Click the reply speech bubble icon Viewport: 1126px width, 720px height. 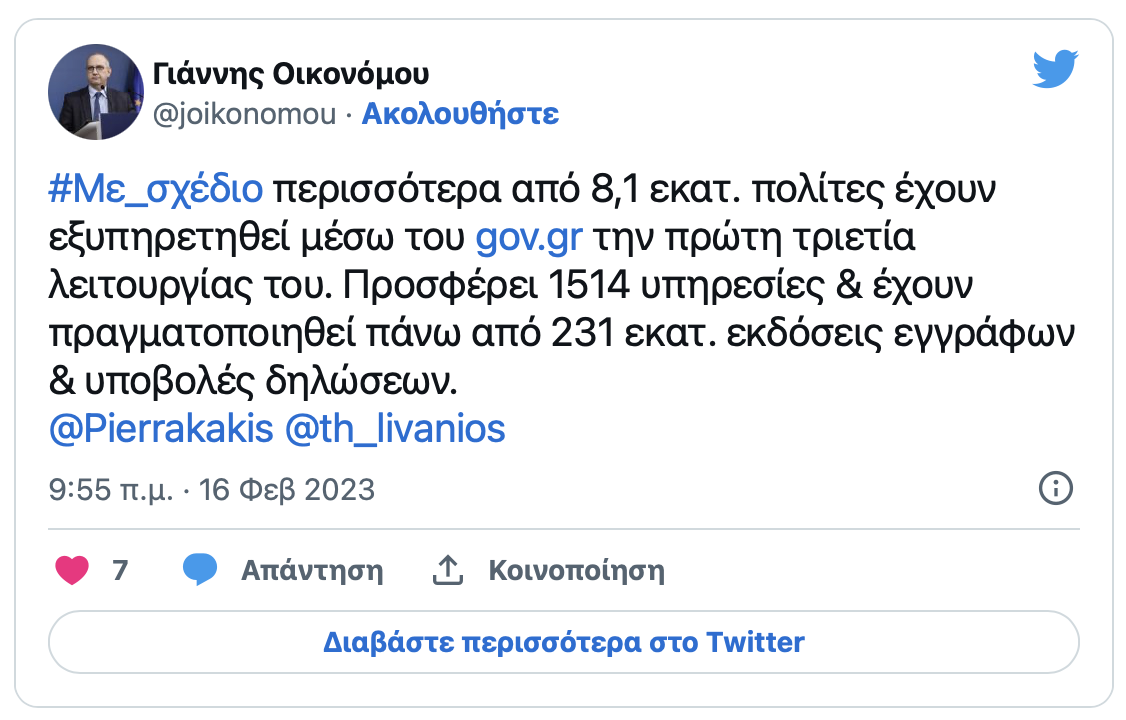coord(200,570)
